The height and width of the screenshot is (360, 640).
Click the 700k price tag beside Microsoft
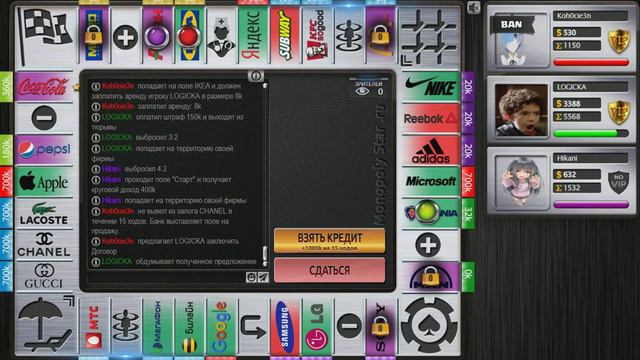(468, 182)
